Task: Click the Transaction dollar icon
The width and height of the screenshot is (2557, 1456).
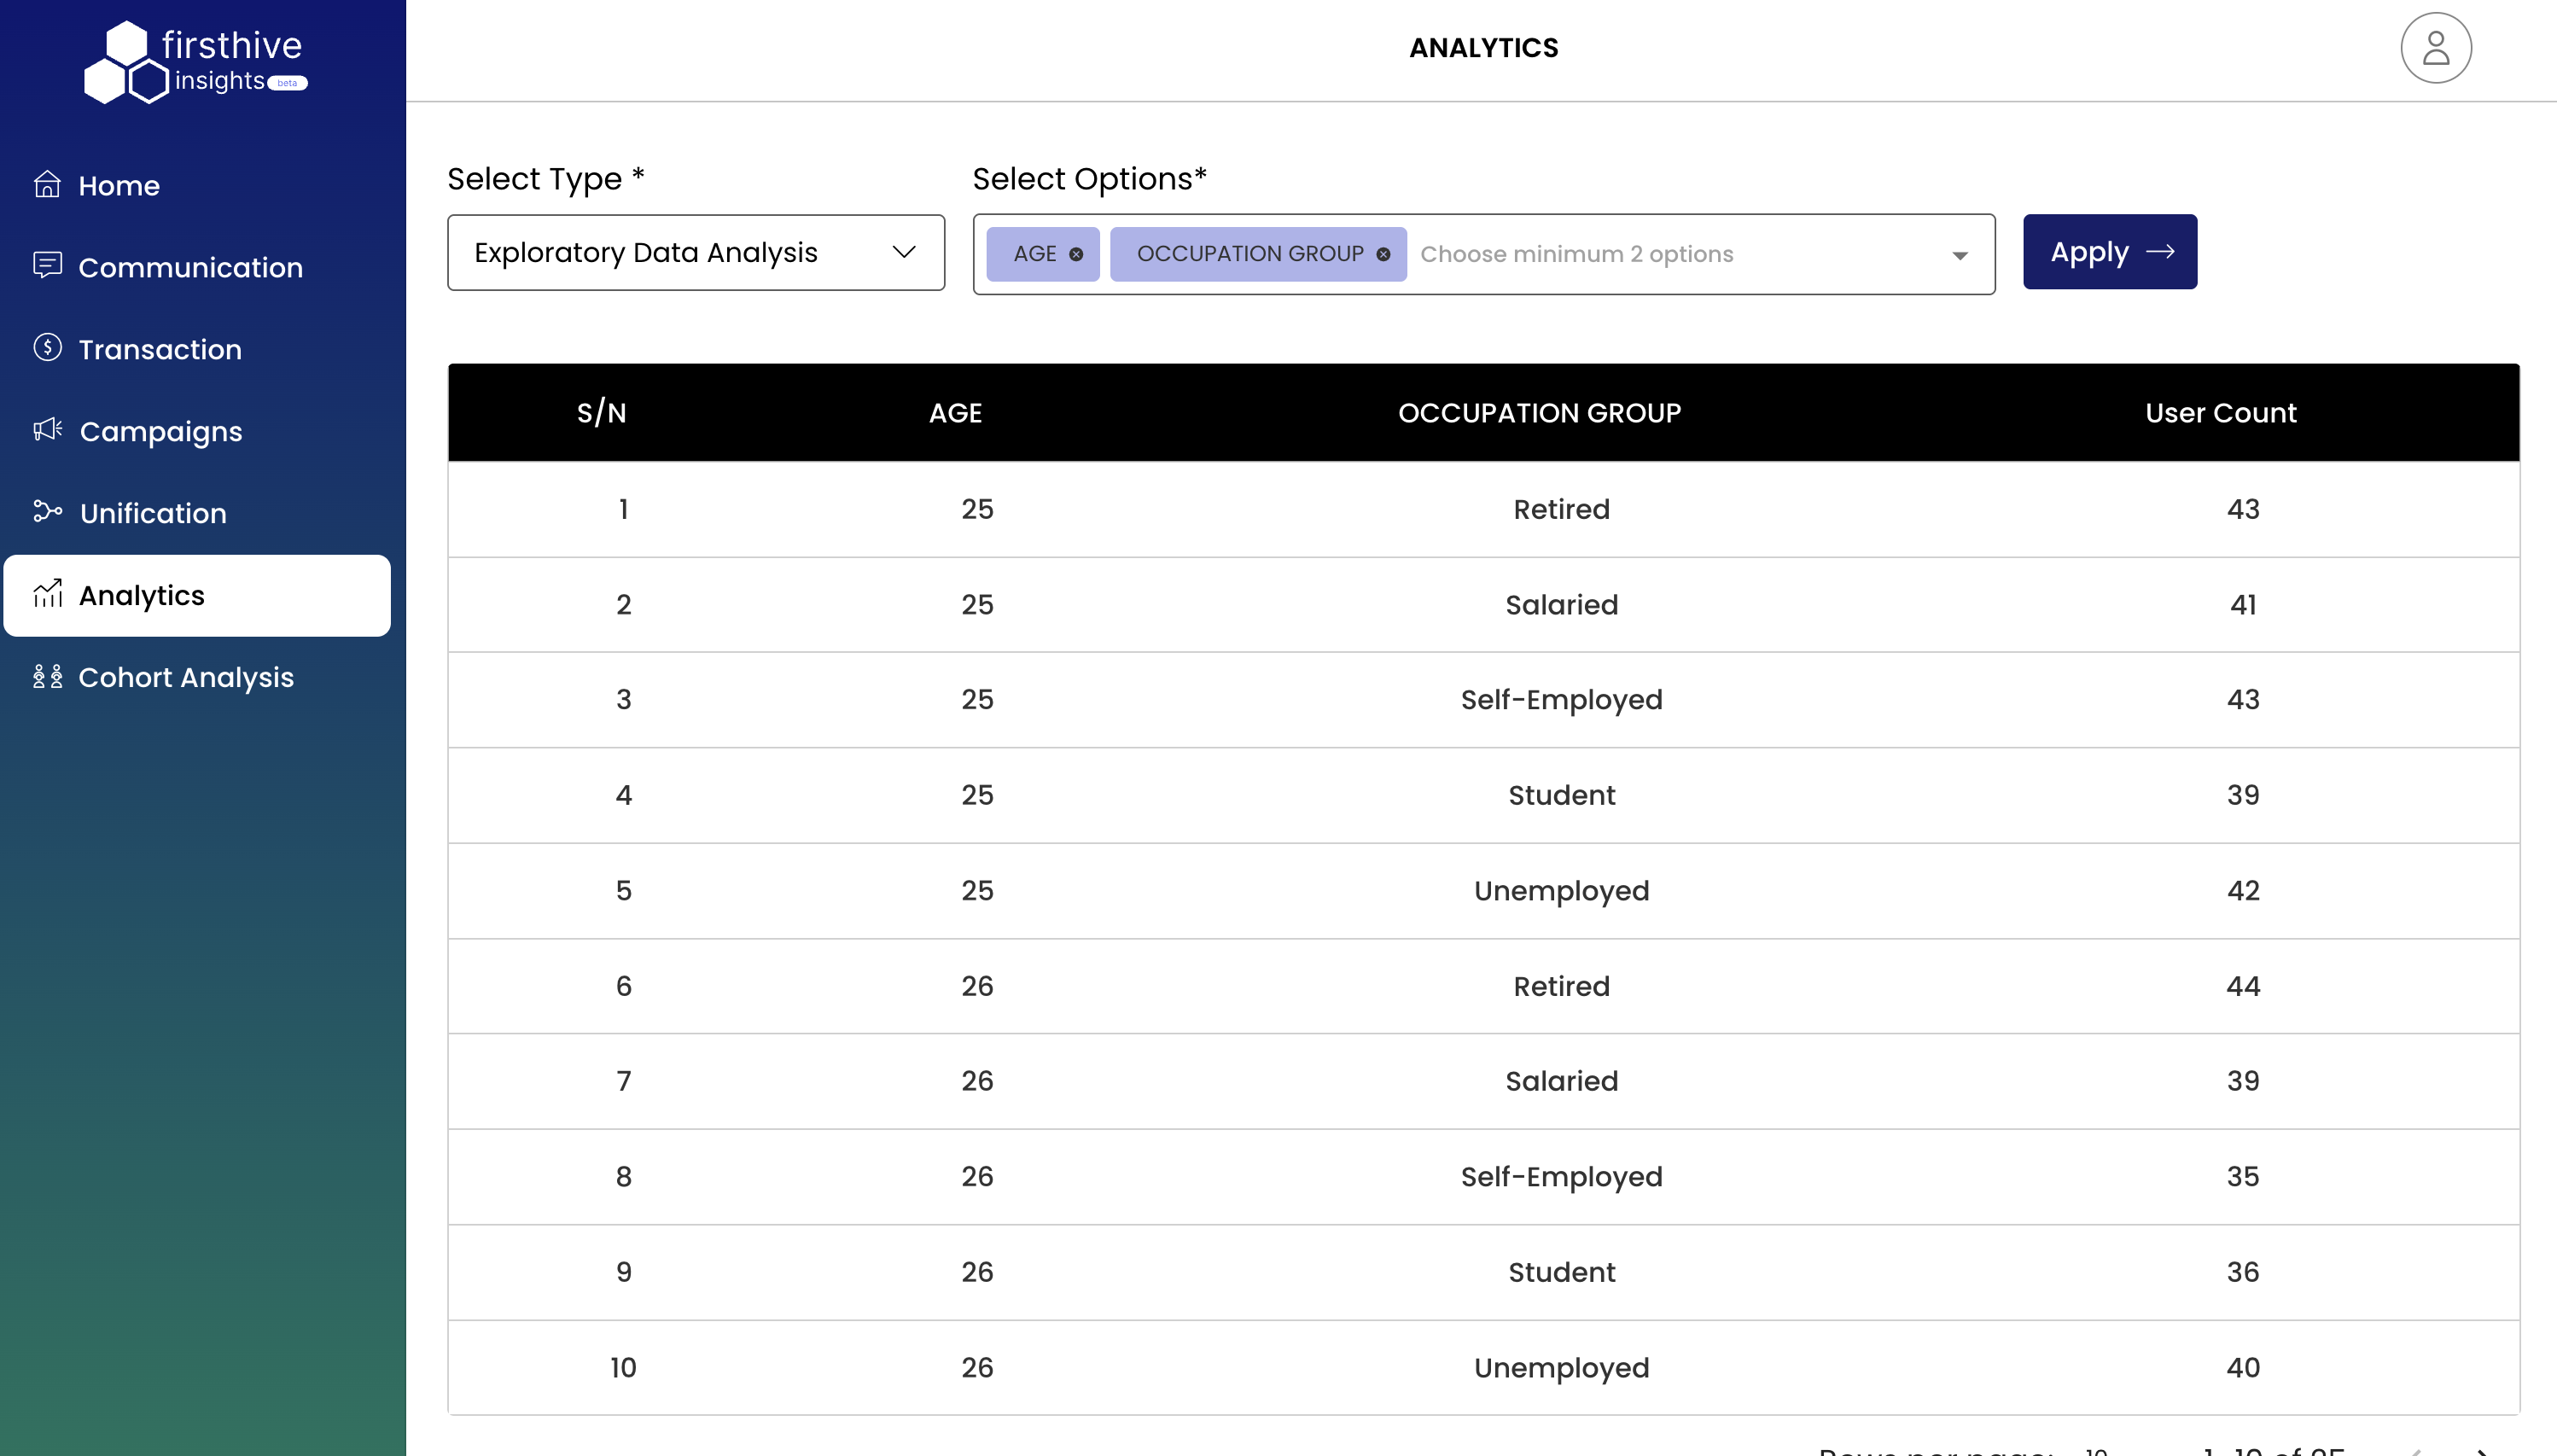Action: click(47, 348)
